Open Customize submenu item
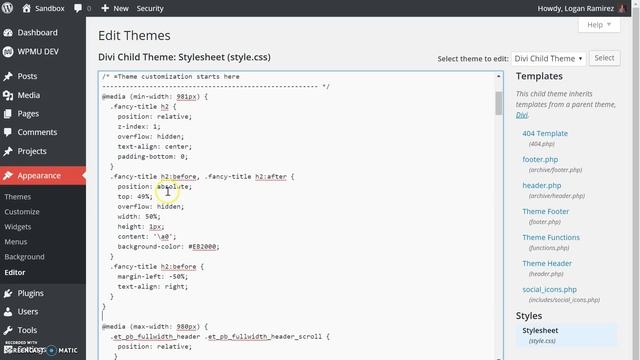 (22, 212)
